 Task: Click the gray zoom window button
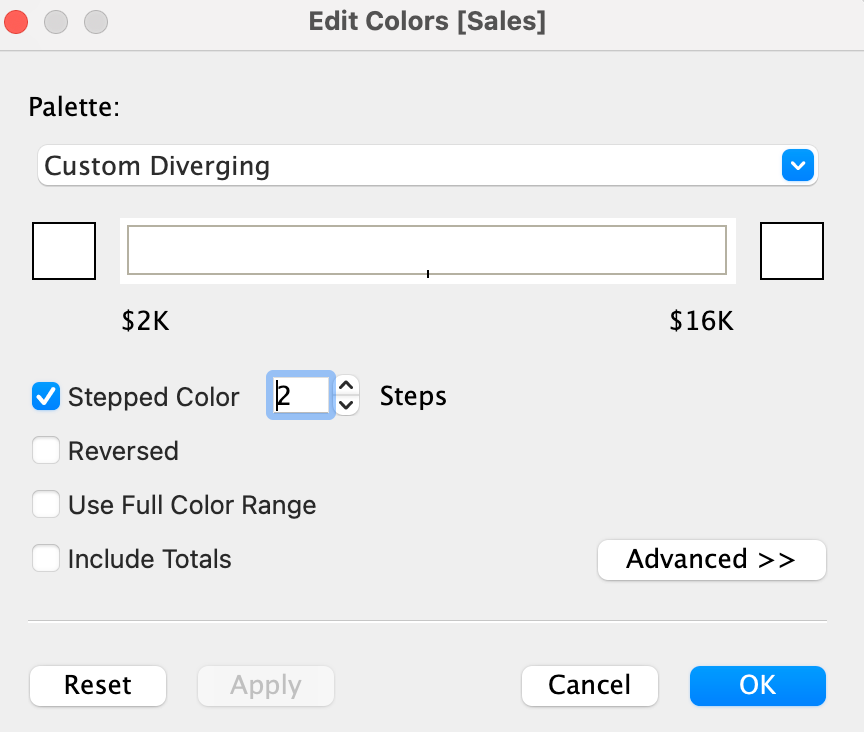pos(96,22)
